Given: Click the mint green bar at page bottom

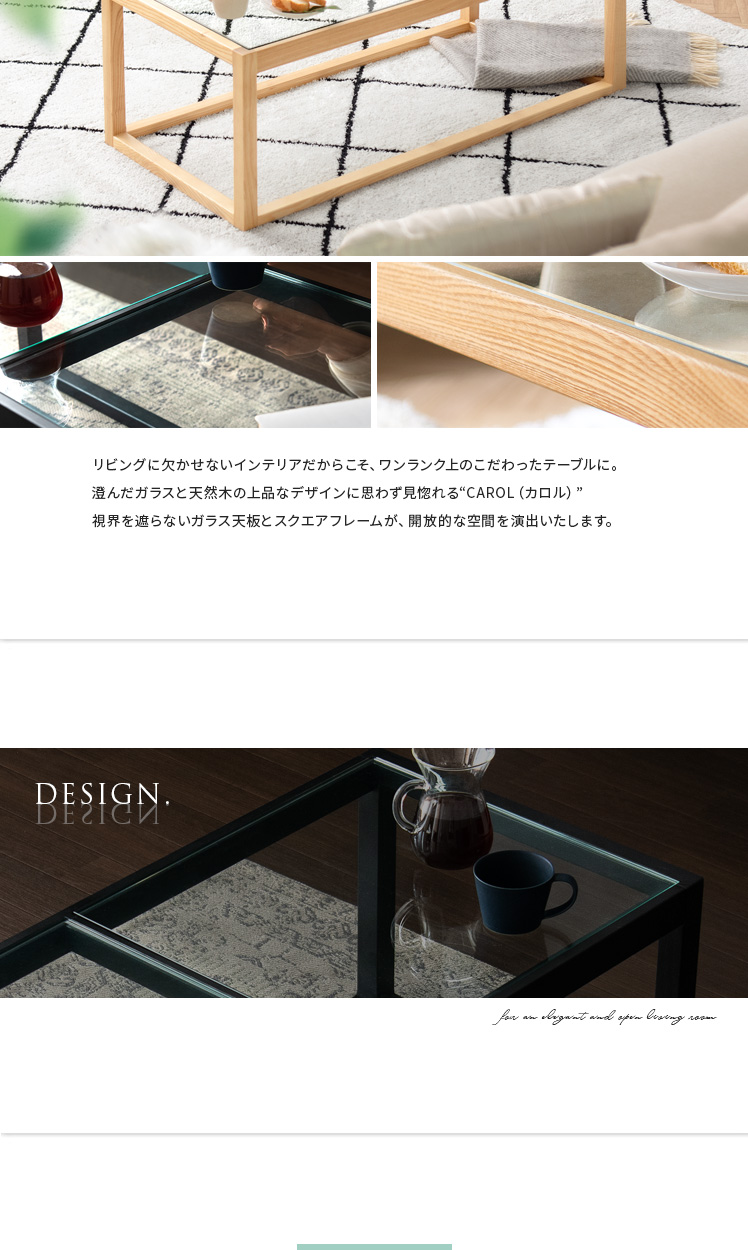Looking at the screenshot, I should click(374, 1247).
